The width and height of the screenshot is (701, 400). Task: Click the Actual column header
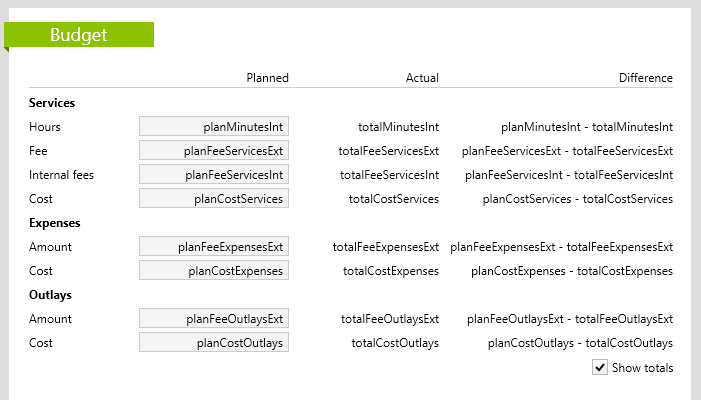tap(422, 78)
